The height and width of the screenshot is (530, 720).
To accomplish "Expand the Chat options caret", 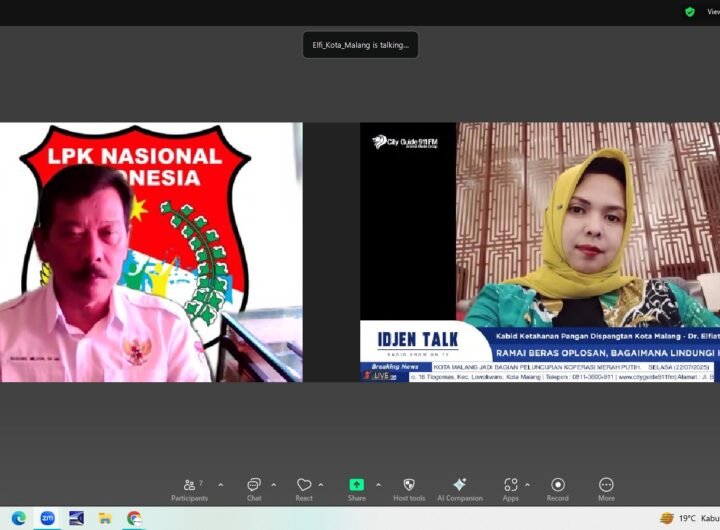I will click(274, 485).
